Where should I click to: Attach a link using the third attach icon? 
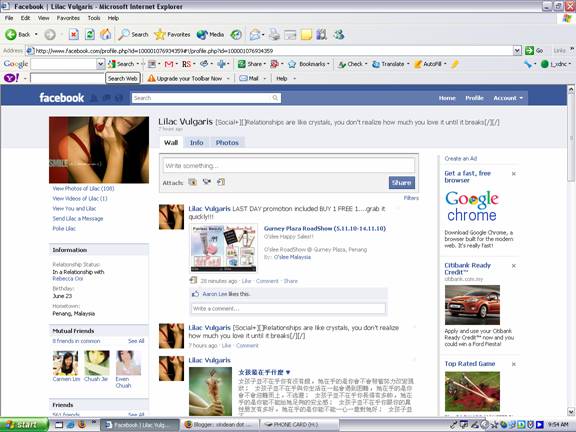click(221, 182)
